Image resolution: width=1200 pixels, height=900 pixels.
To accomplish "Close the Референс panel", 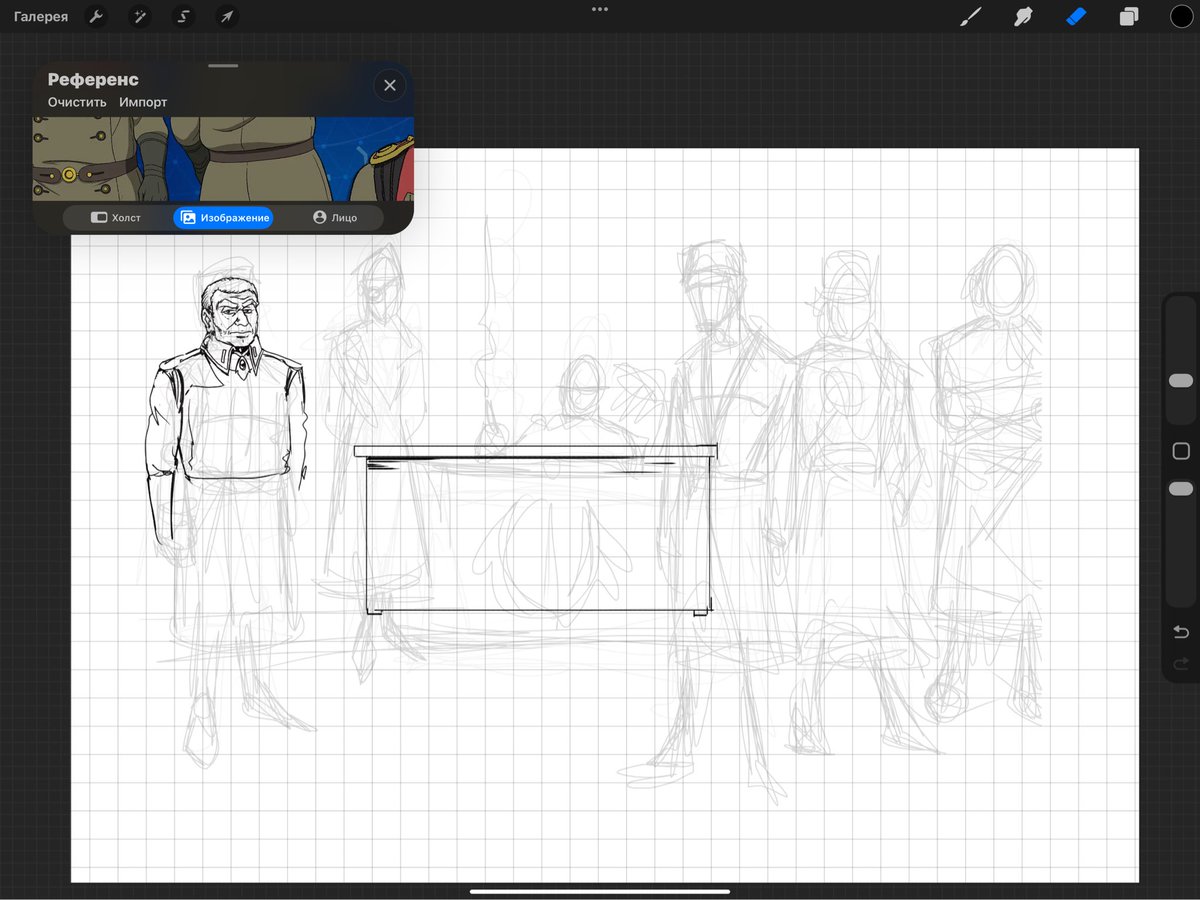I will click(390, 85).
